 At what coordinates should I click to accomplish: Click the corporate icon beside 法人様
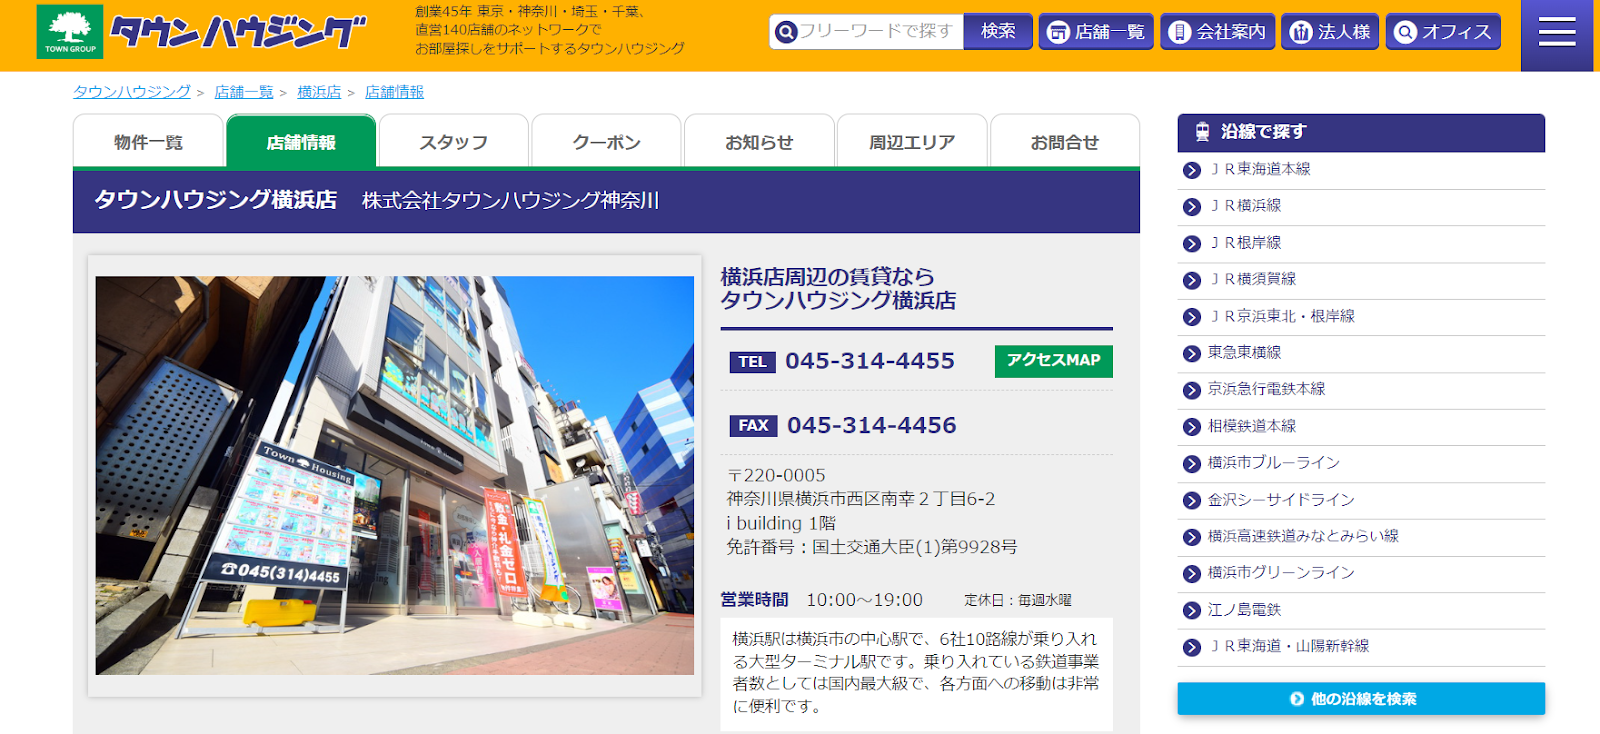click(x=1301, y=32)
